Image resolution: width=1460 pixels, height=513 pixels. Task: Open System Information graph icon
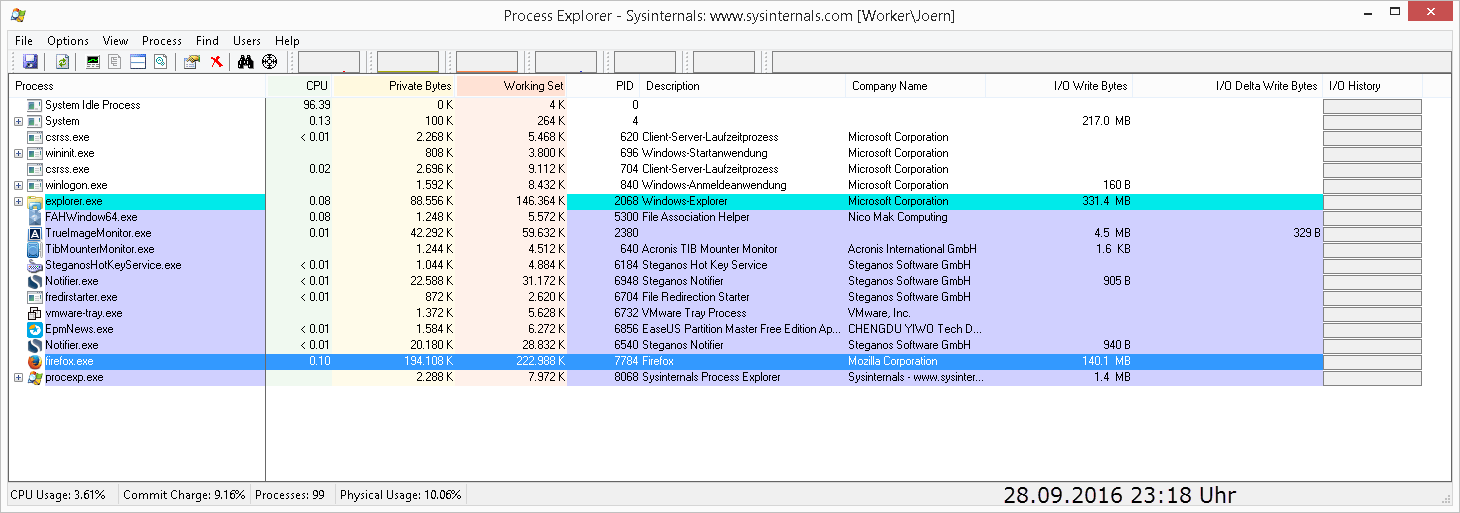tap(94, 62)
